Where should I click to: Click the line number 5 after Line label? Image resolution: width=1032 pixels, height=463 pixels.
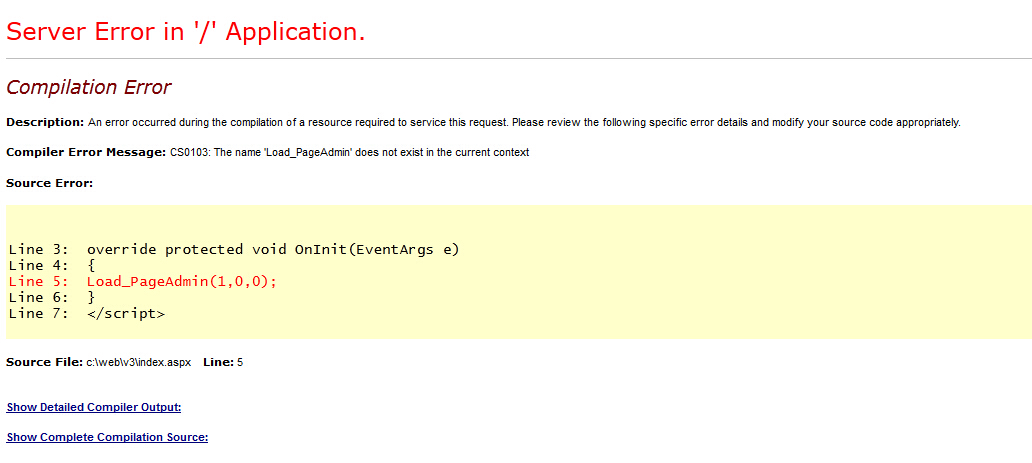[x=240, y=361]
